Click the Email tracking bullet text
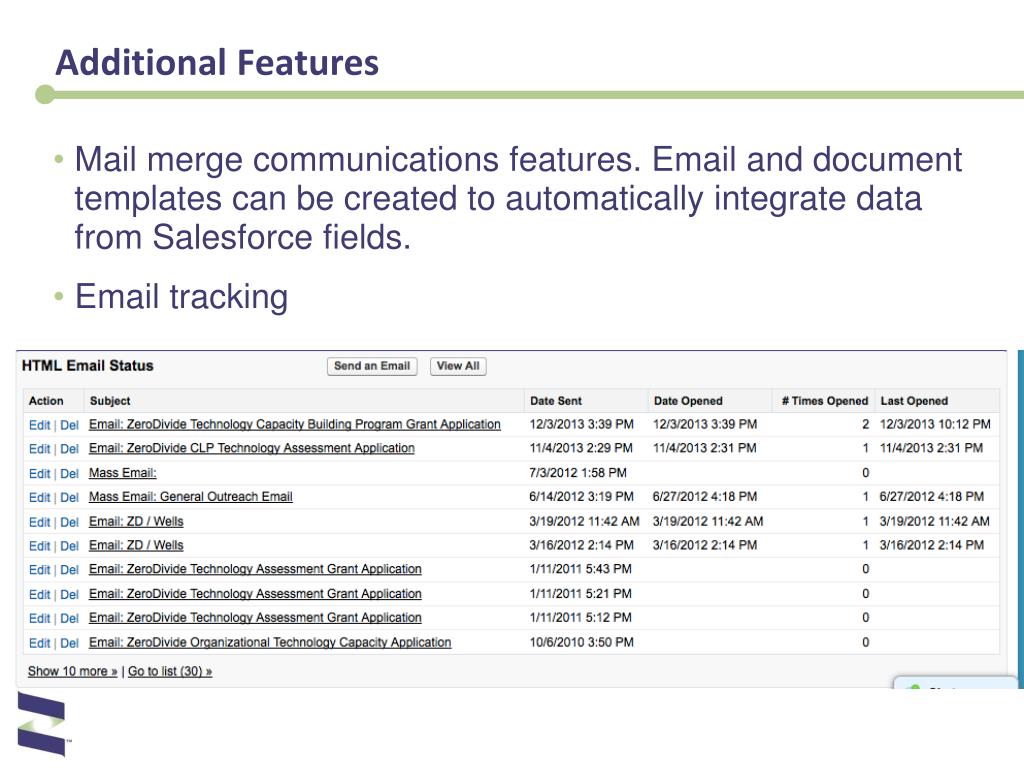This screenshot has width=1024, height=768. coord(182,296)
